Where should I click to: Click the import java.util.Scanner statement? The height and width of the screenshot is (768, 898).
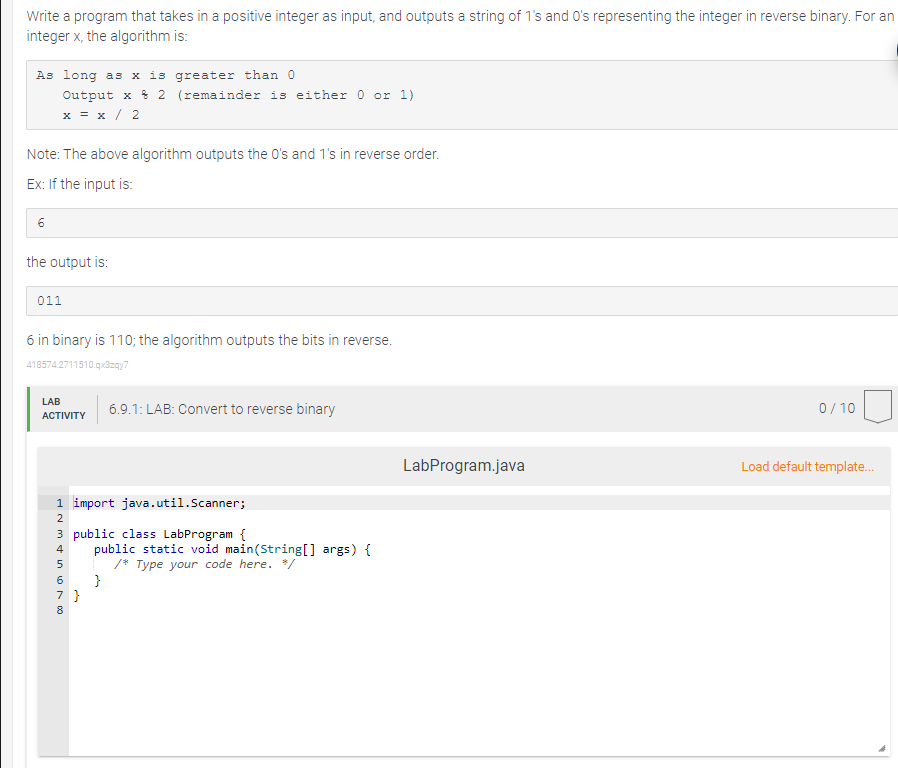point(157,502)
